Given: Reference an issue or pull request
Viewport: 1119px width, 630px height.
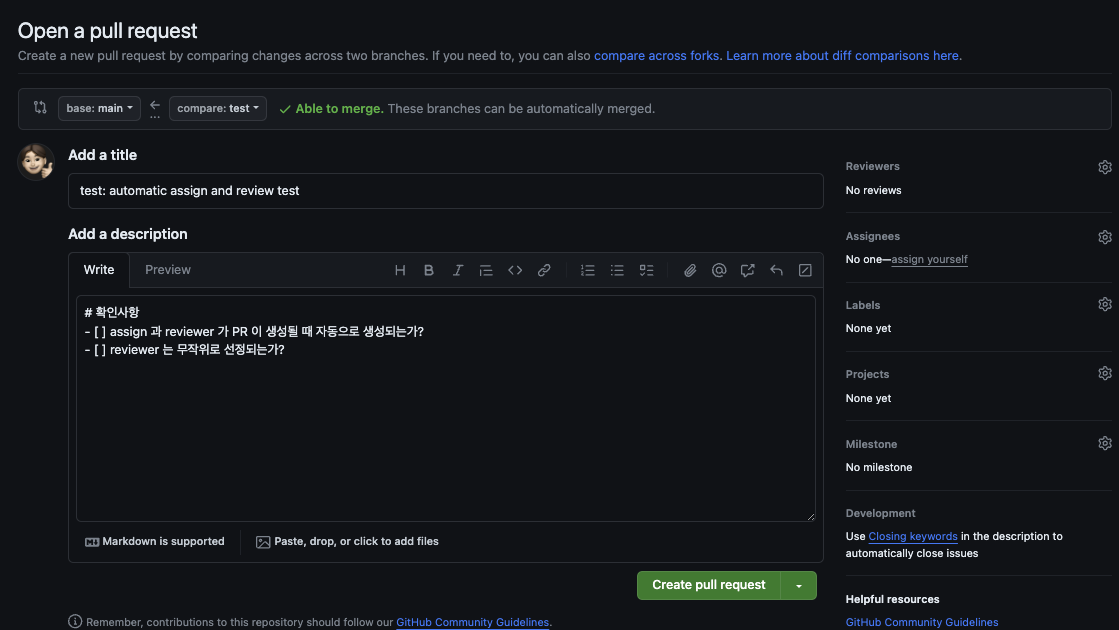Looking at the screenshot, I should pos(747,270).
